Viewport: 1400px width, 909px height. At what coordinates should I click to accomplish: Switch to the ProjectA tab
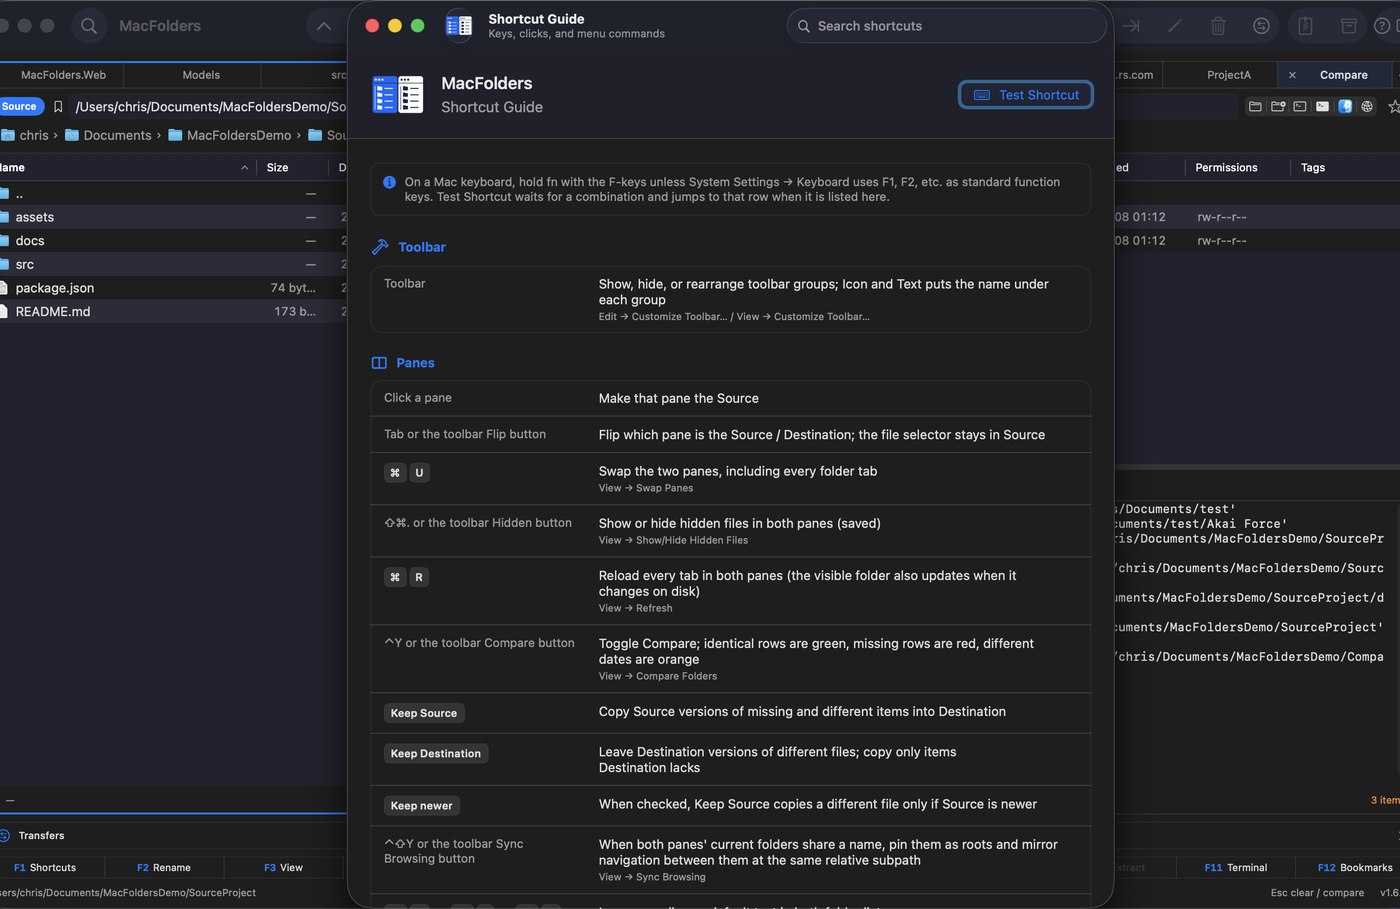(x=1229, y=75)
